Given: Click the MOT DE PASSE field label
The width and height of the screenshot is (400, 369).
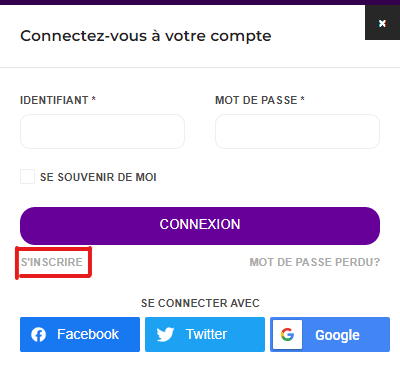Looking at the screenshot, I should coord(256,100).
